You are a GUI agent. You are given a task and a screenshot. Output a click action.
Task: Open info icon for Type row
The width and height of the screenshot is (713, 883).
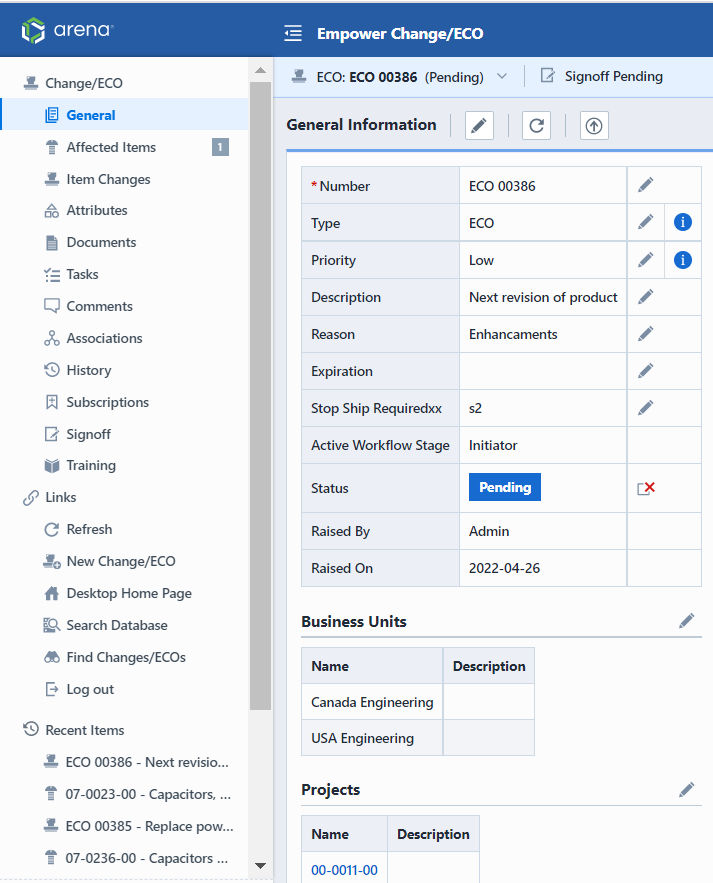tap(683, 223)
